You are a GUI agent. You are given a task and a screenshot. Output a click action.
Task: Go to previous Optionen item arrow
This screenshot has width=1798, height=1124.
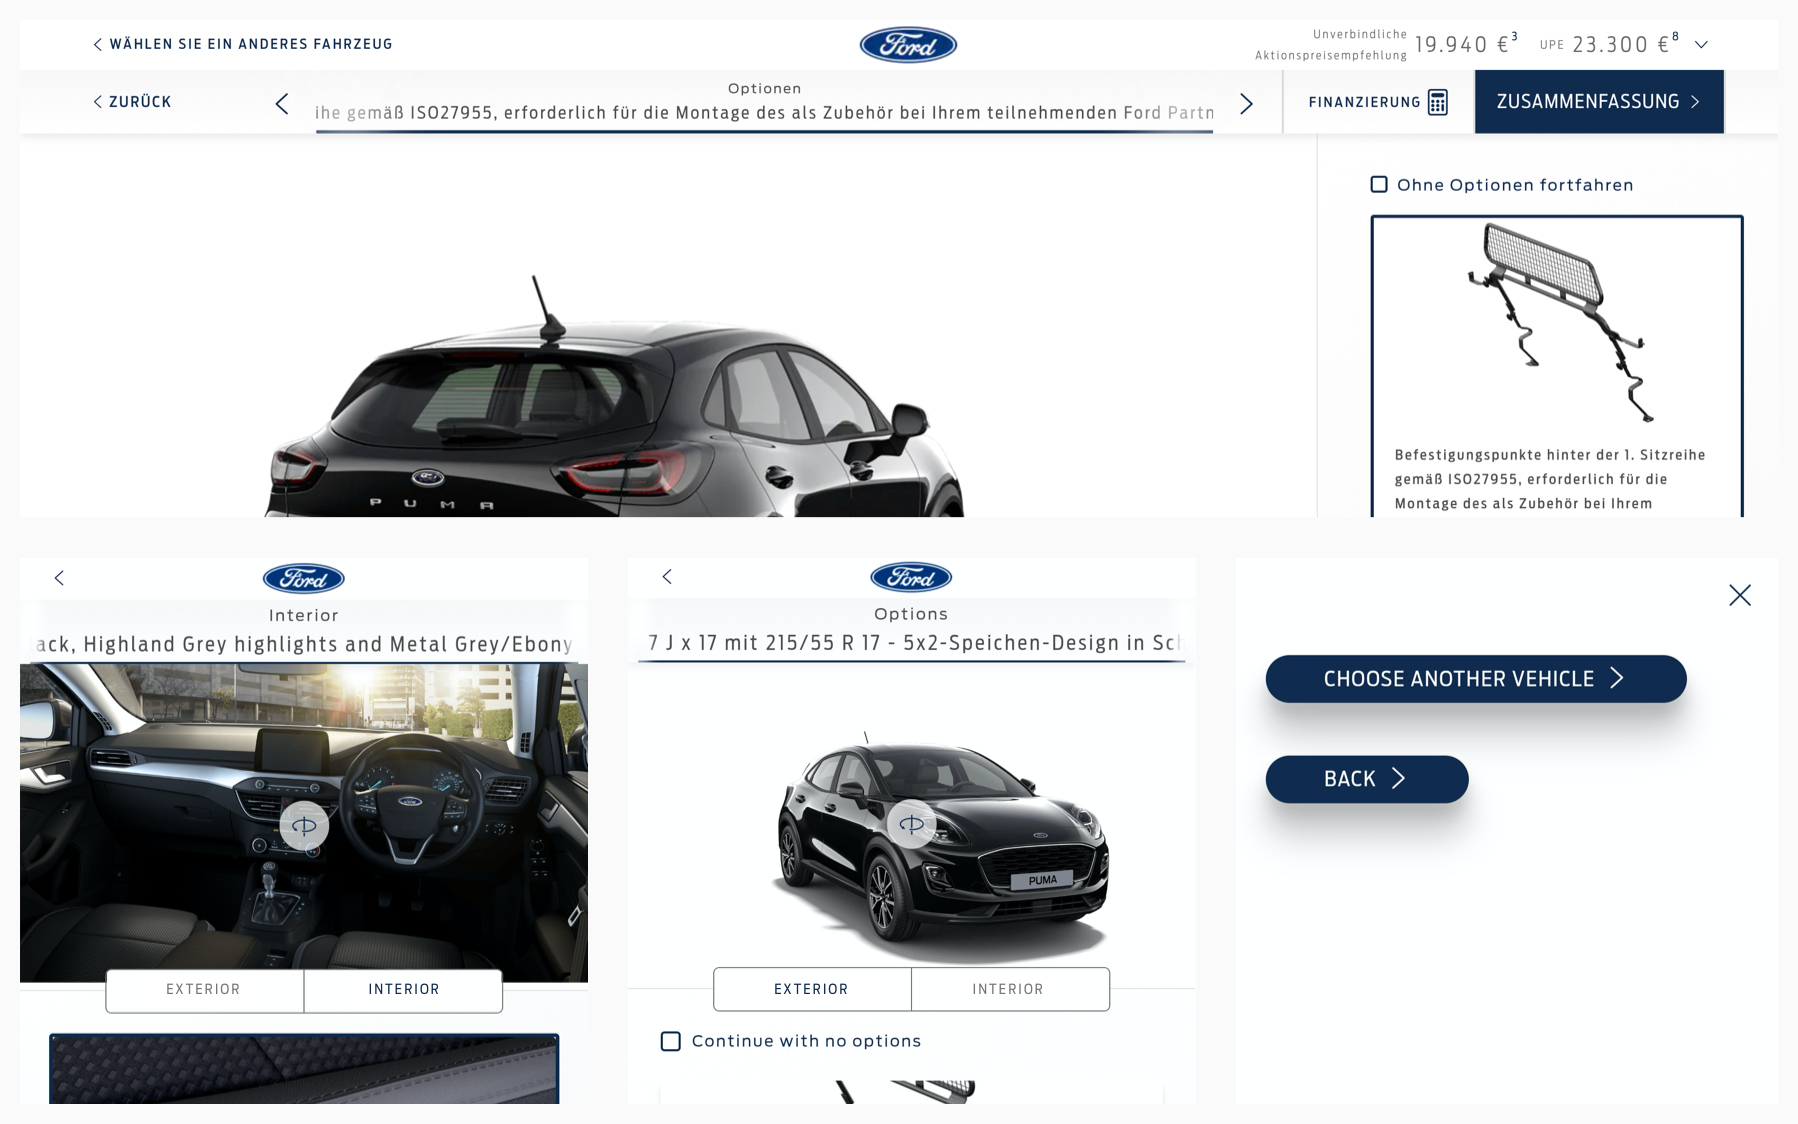click(282, 103)
